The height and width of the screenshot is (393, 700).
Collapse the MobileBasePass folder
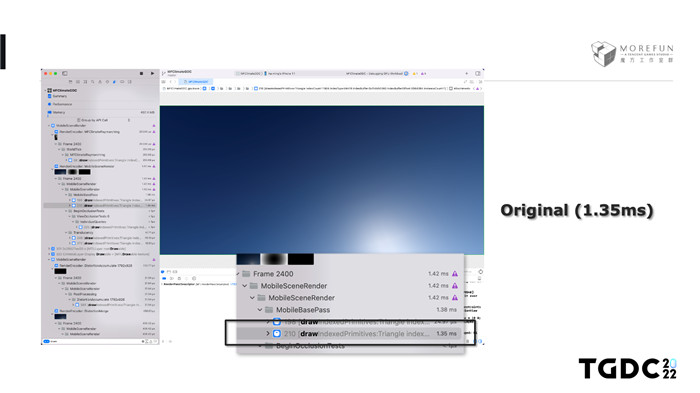pos(260,309)
